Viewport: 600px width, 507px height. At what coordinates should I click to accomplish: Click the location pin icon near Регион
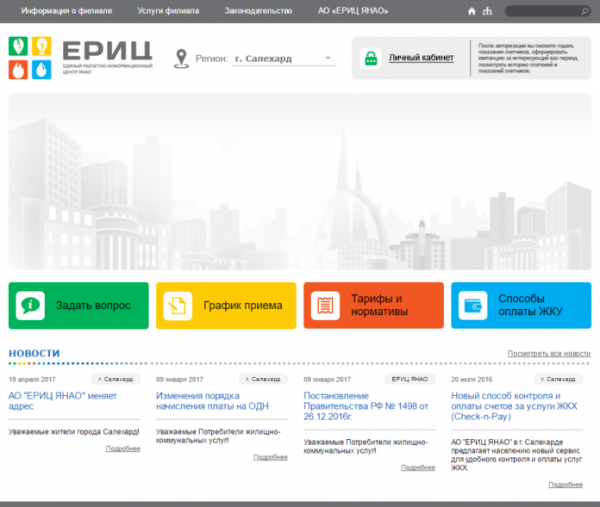pyautogui.click(x=181, y=59)
